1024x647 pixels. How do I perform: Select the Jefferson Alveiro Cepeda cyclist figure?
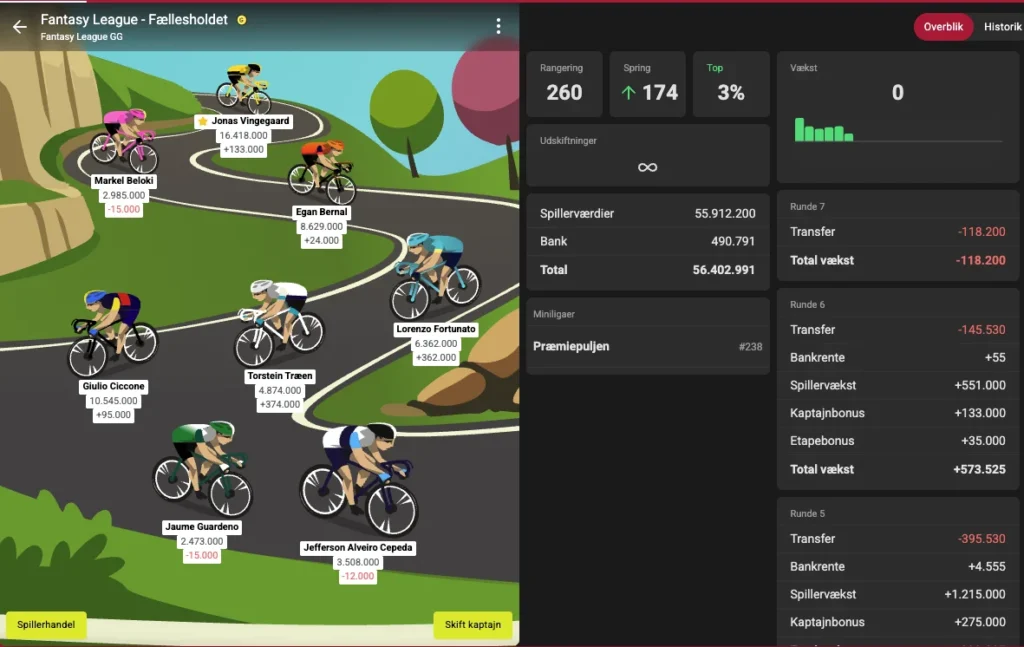[359, 479]
